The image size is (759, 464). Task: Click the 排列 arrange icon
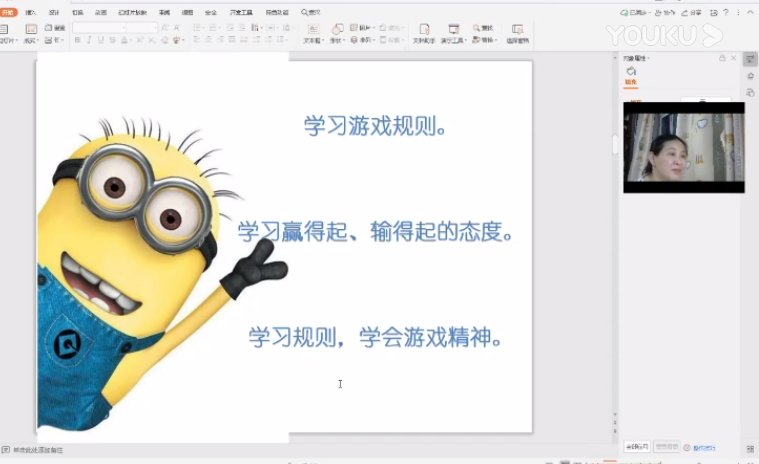(x=354, y=40)
